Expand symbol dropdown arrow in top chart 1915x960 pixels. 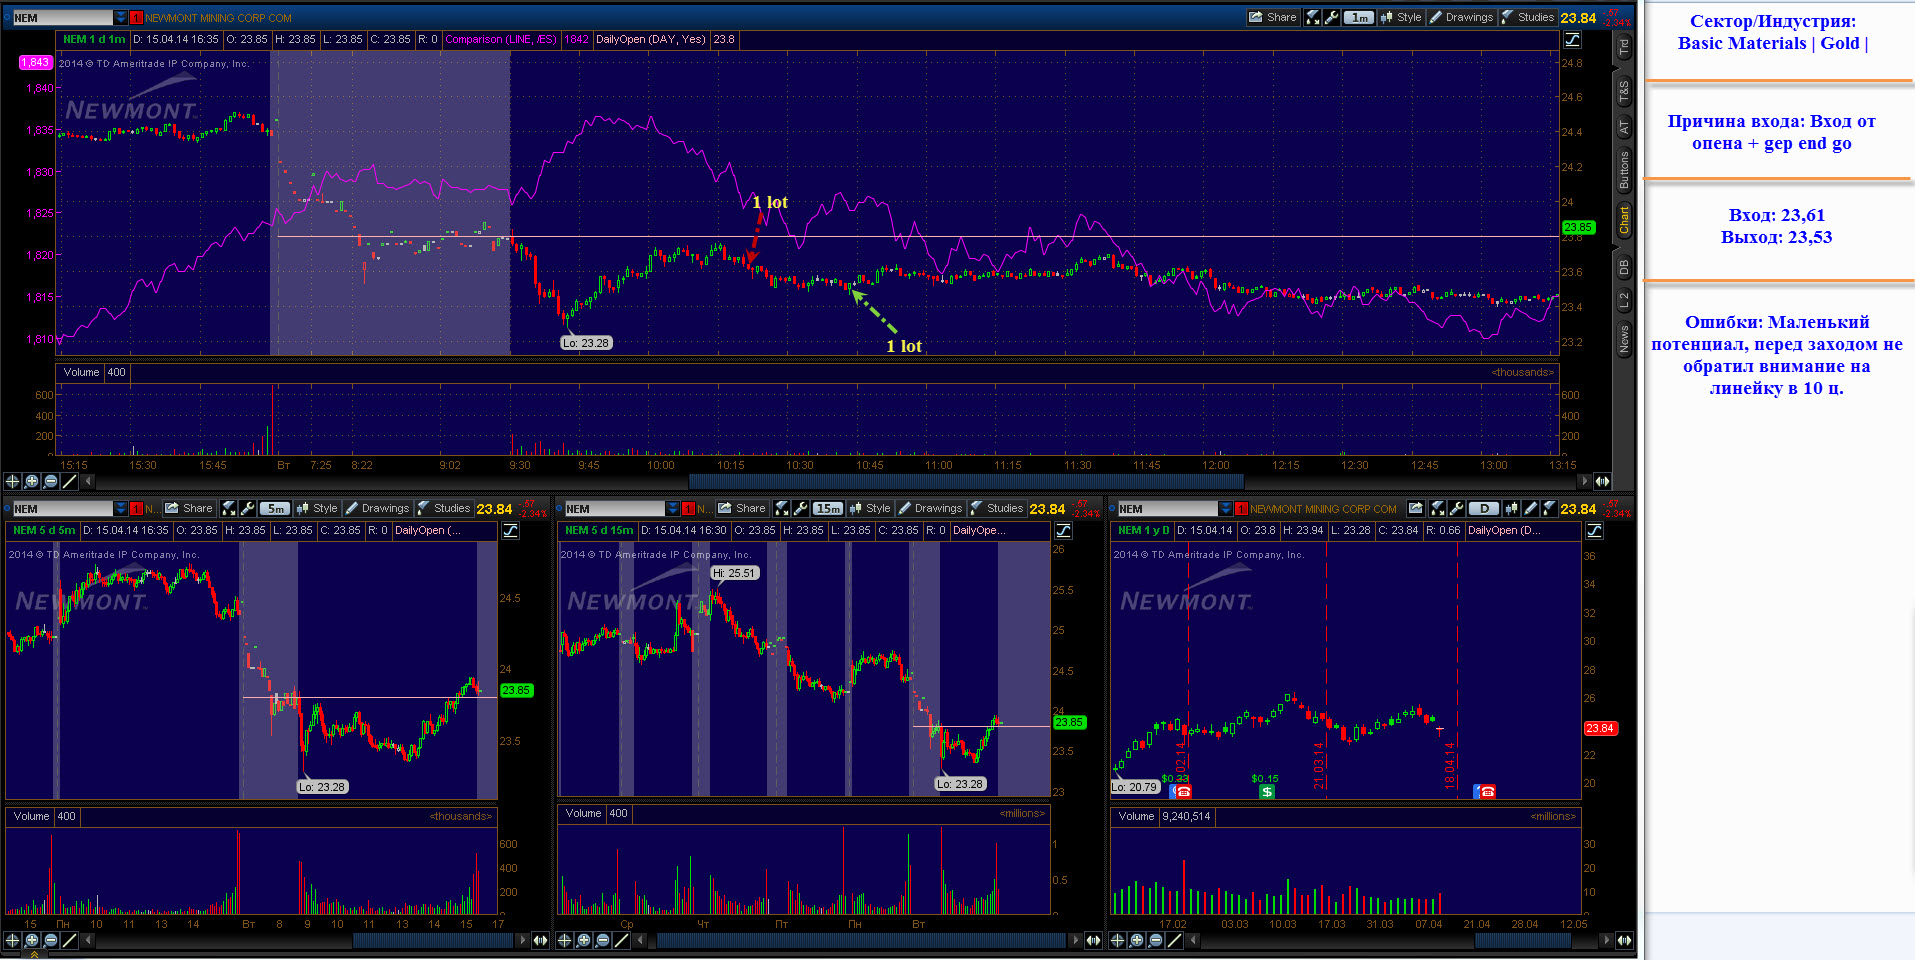121,17
